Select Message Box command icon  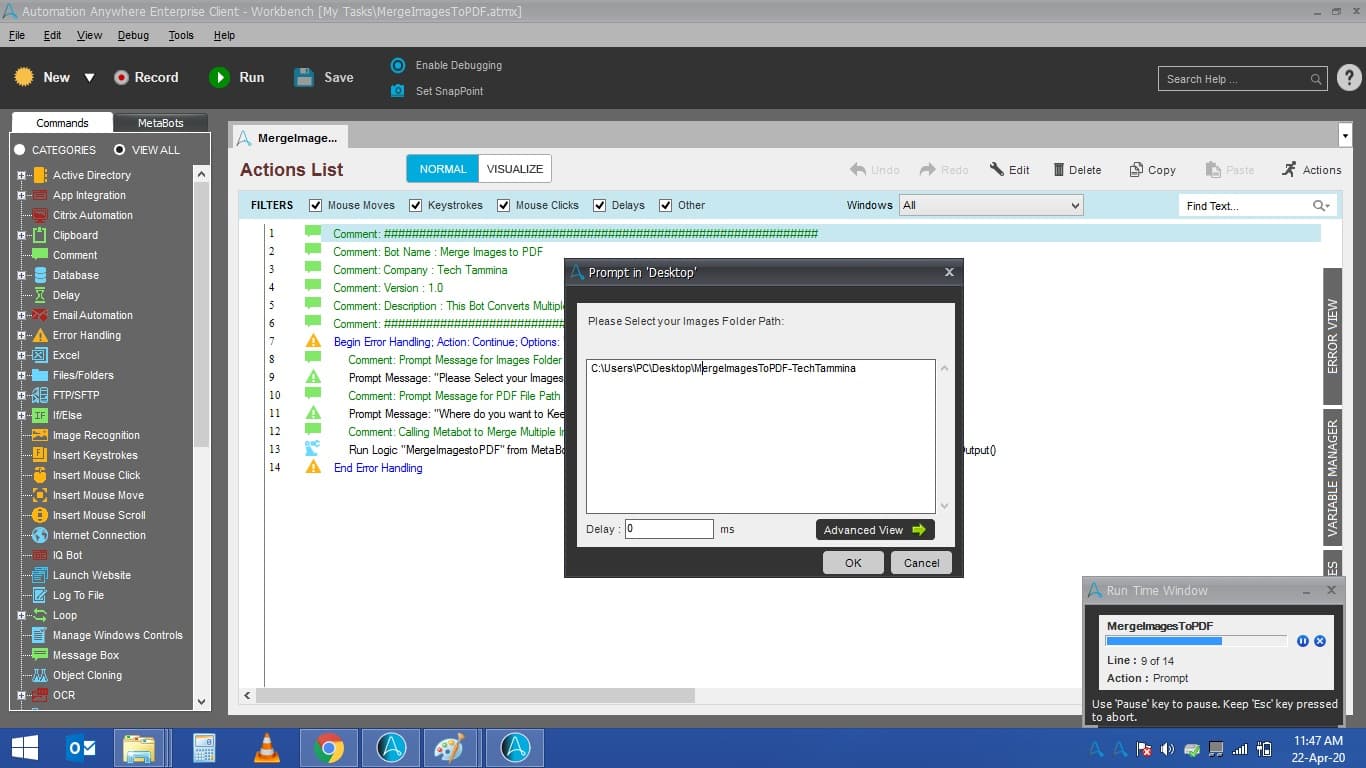(x=40, y=655)
